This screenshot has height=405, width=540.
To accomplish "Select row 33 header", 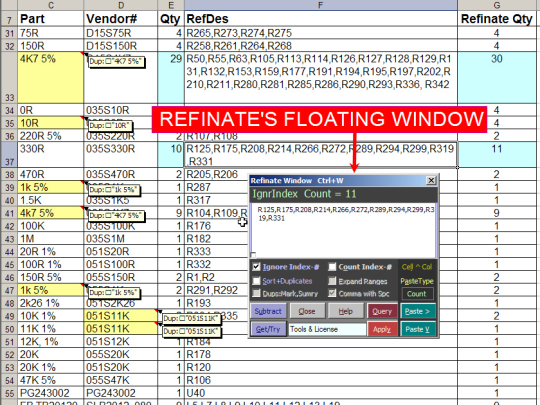I will tap(9, 77).
